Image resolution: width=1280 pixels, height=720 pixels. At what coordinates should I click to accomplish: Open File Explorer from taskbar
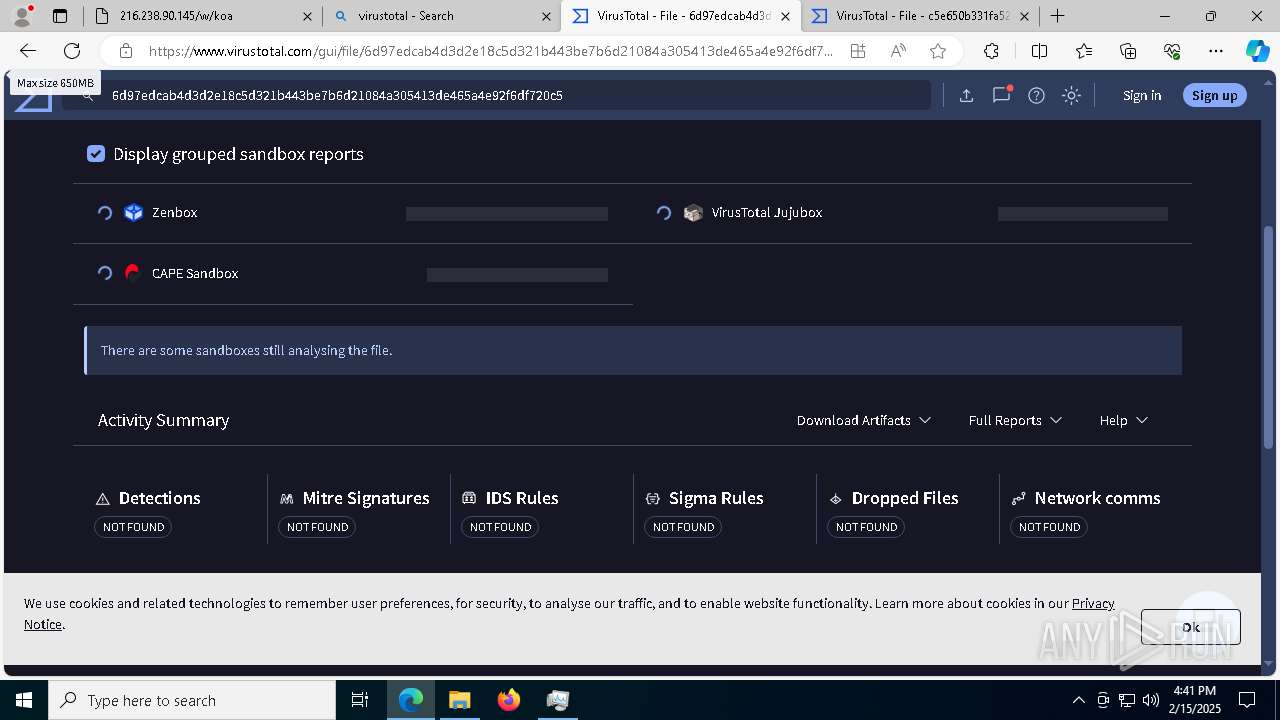click(x=460, y=700)
